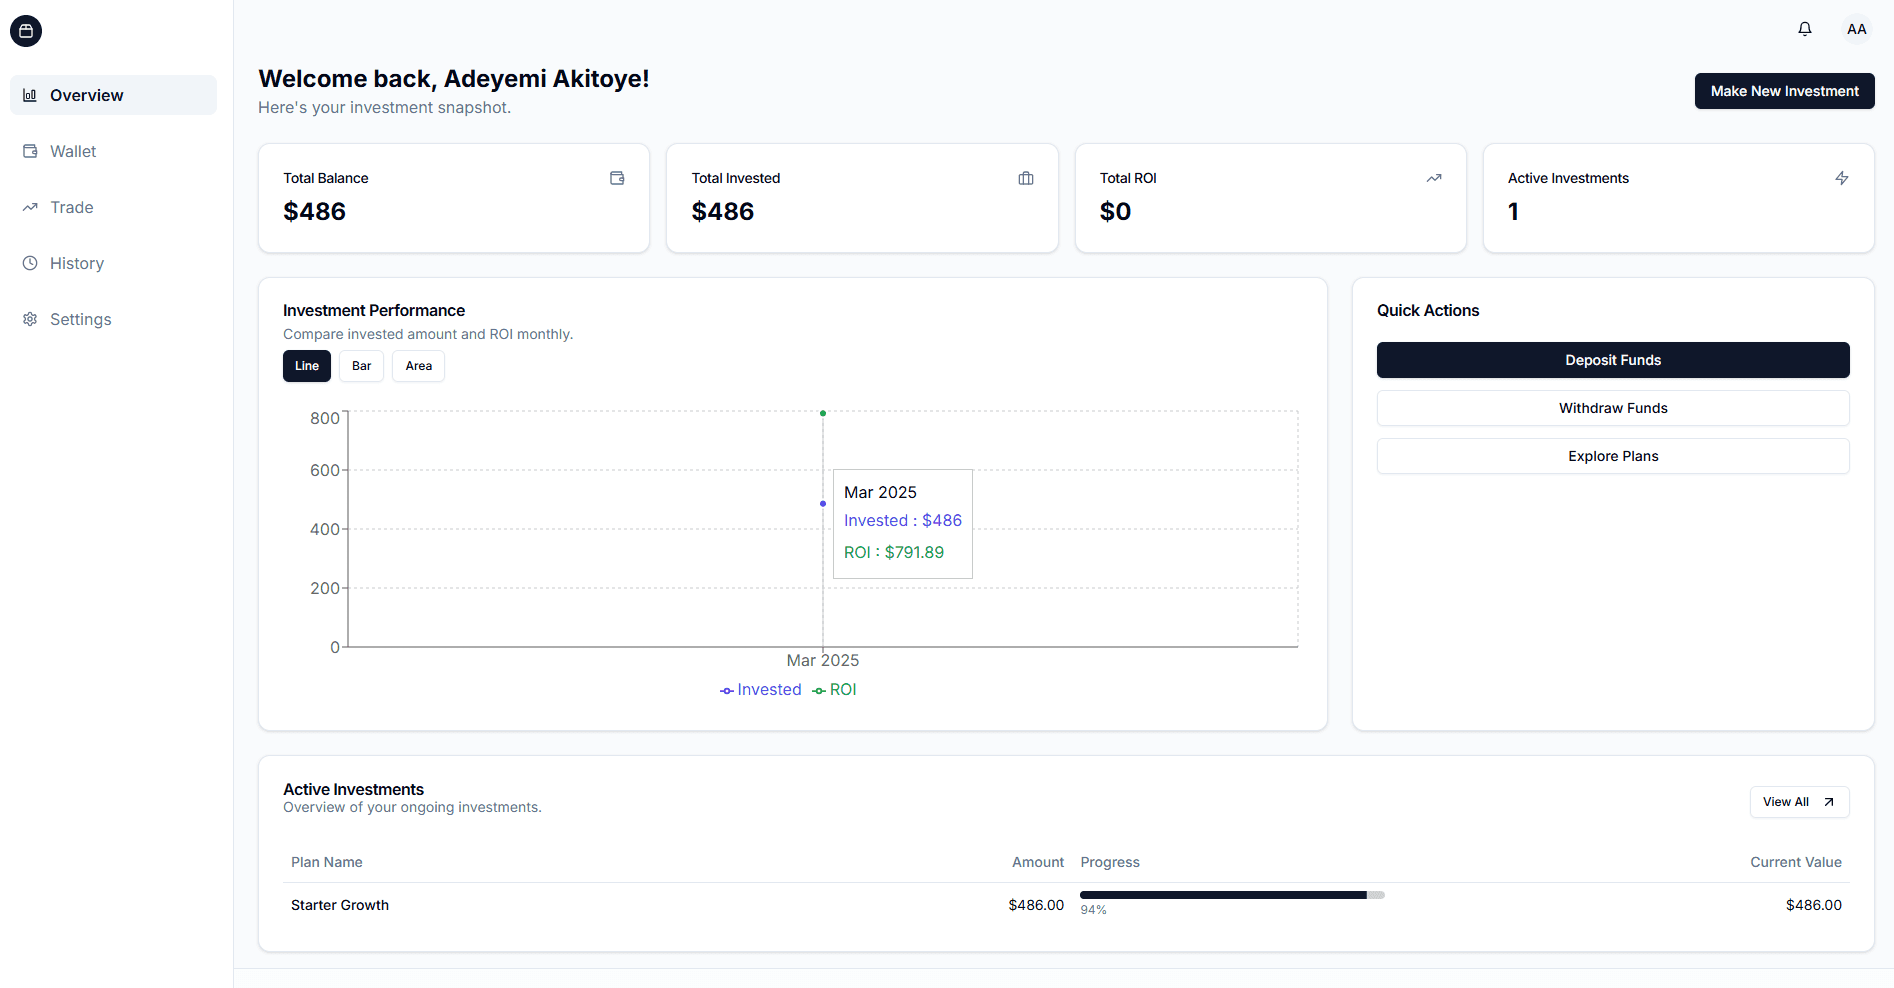Click tooltip text Invested : $486
Screen dimensions: 1894x988
pos(903,520)
